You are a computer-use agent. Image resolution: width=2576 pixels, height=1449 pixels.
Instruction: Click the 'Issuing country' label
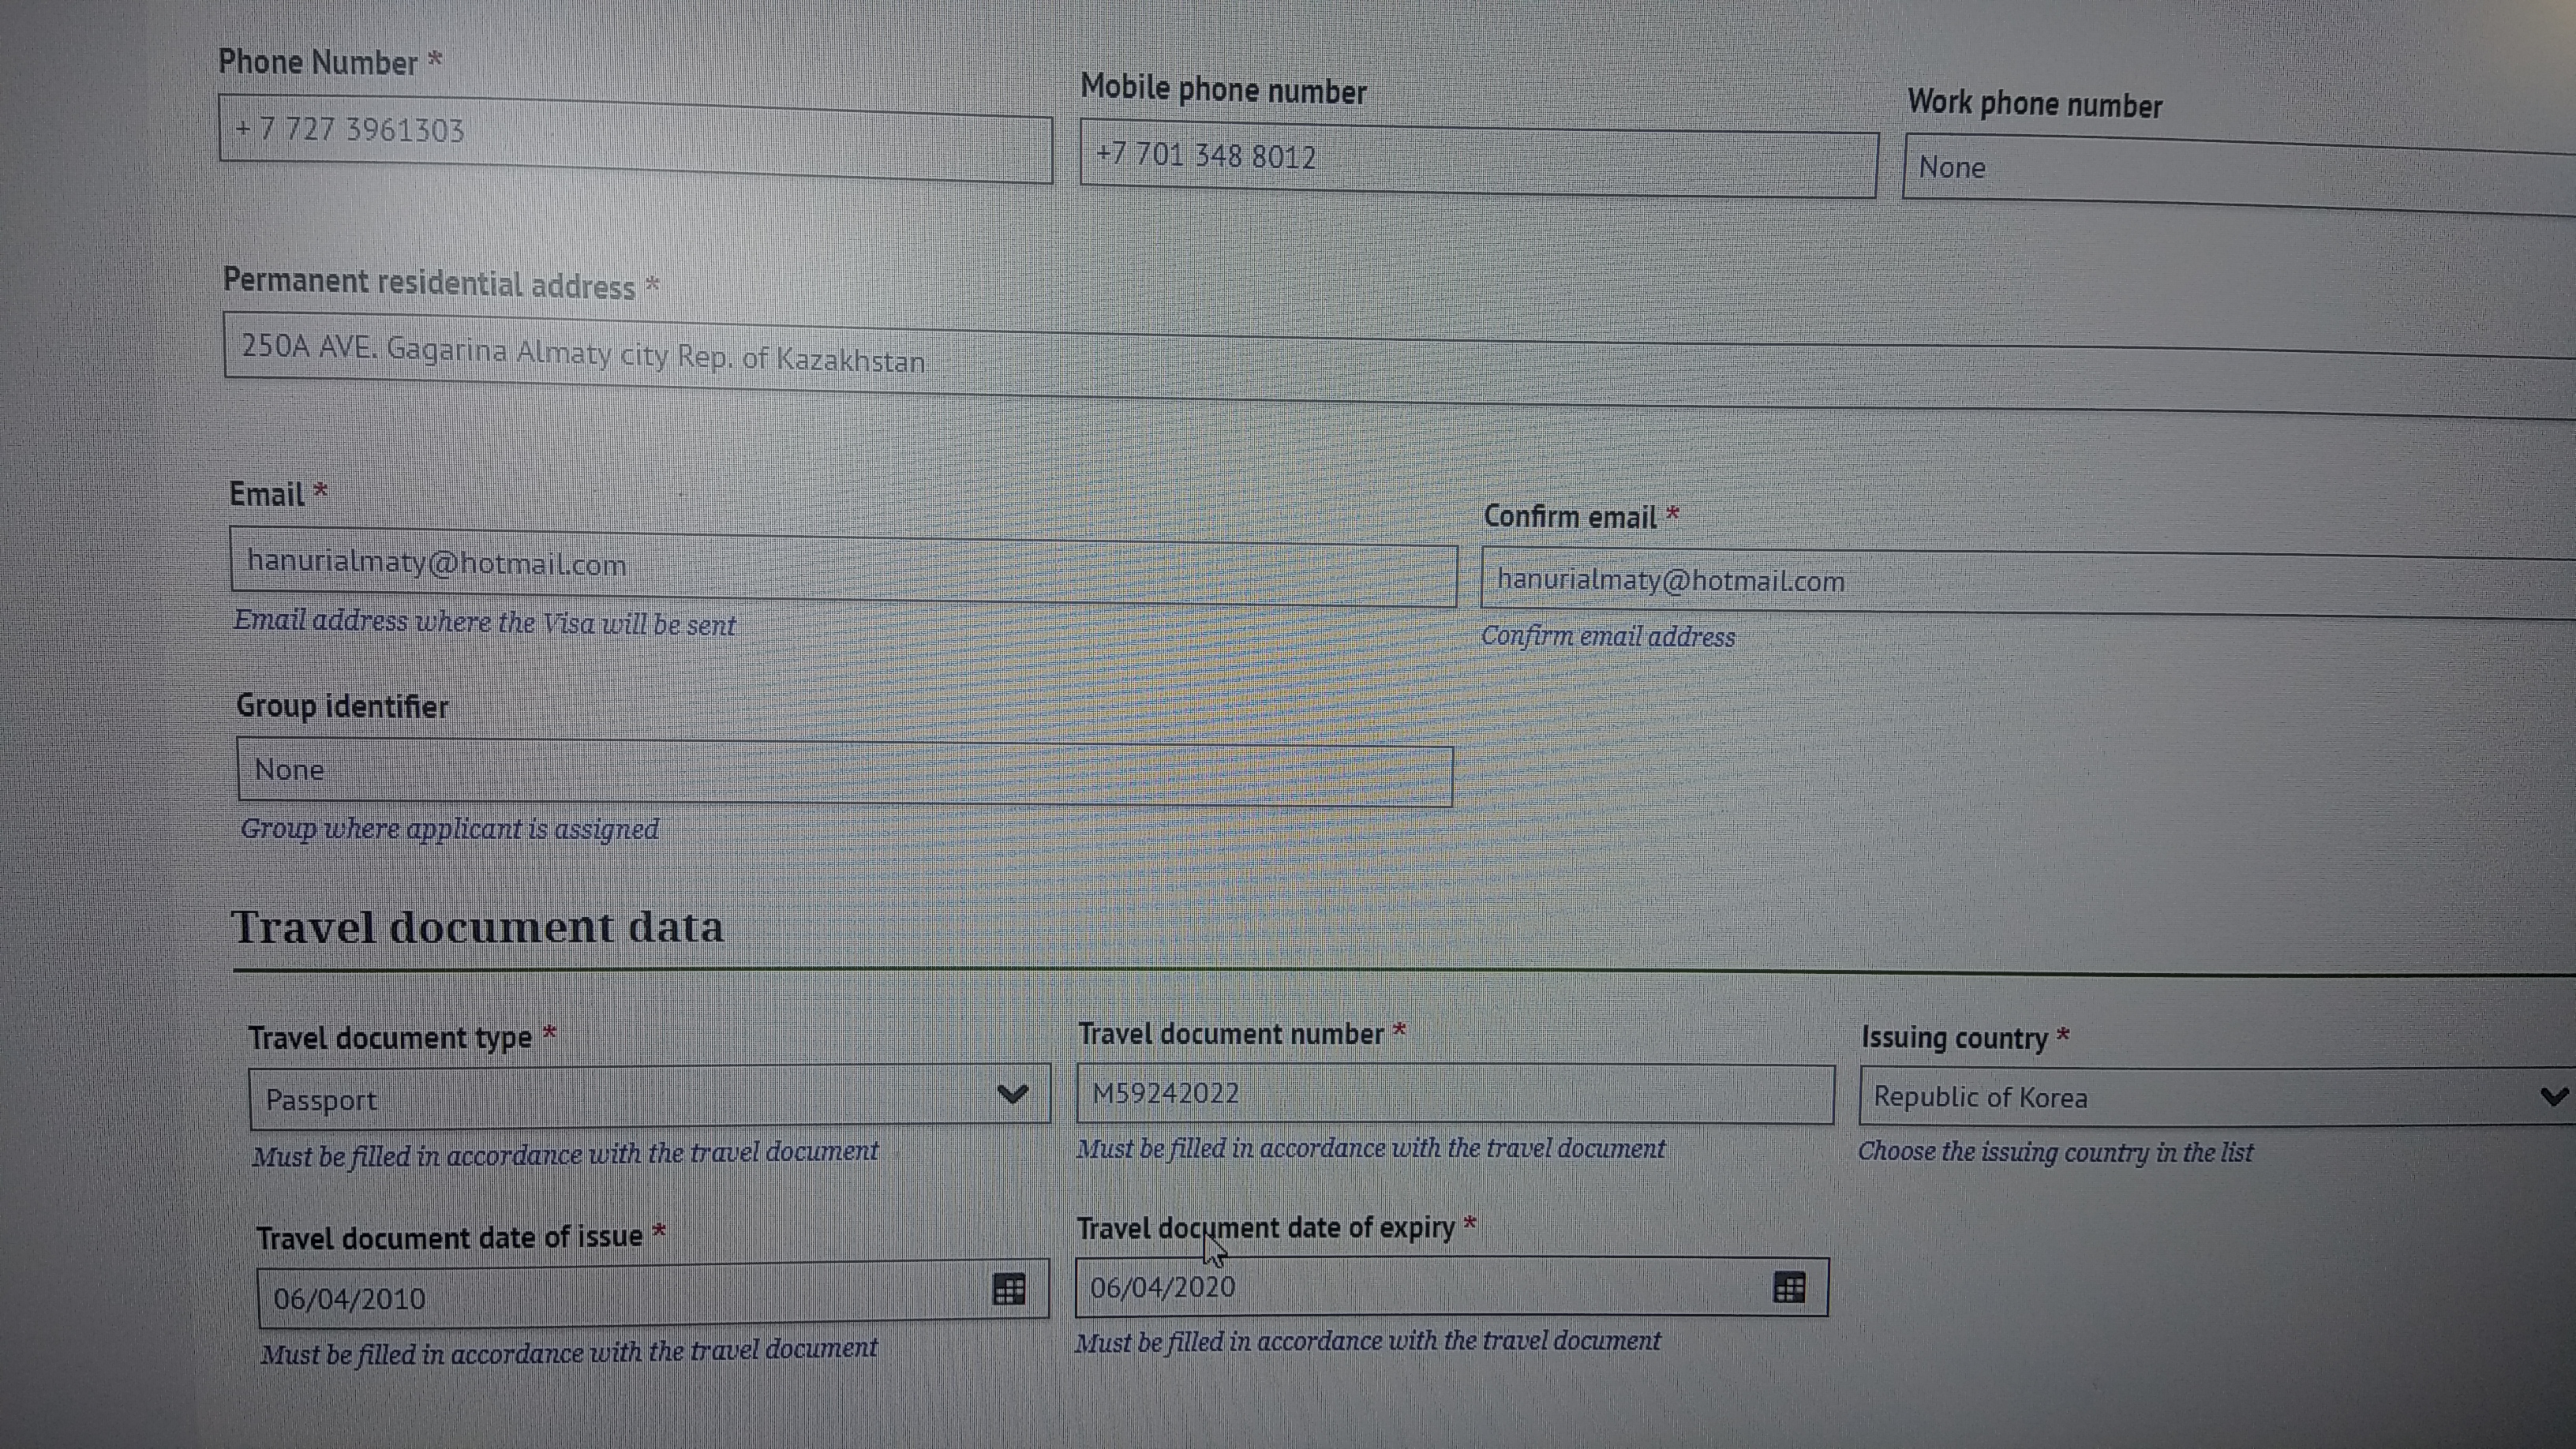(x=1955, y=1038)
